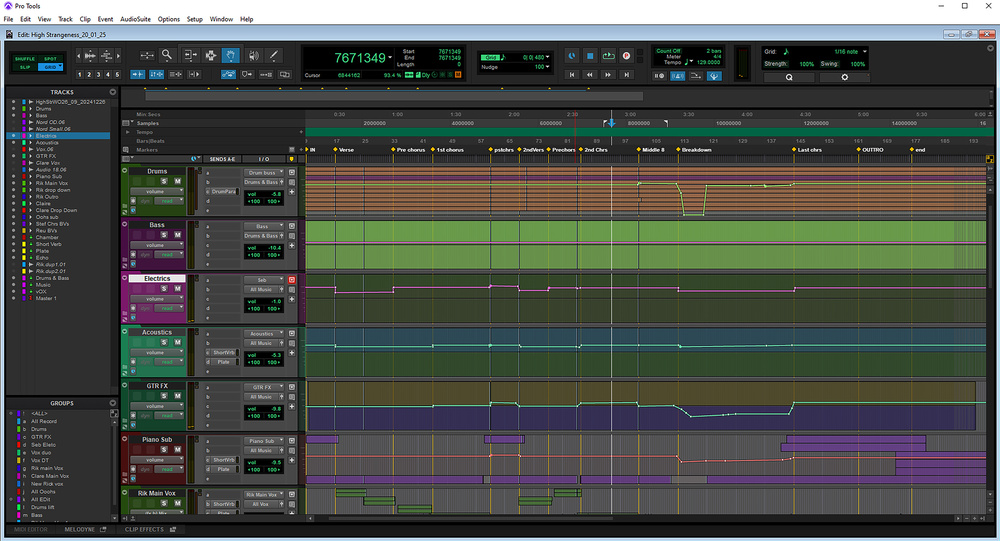Open the CLIP EFFECTS panel
The height and width of the screenshot is (541, 1000).
point(145,529)
